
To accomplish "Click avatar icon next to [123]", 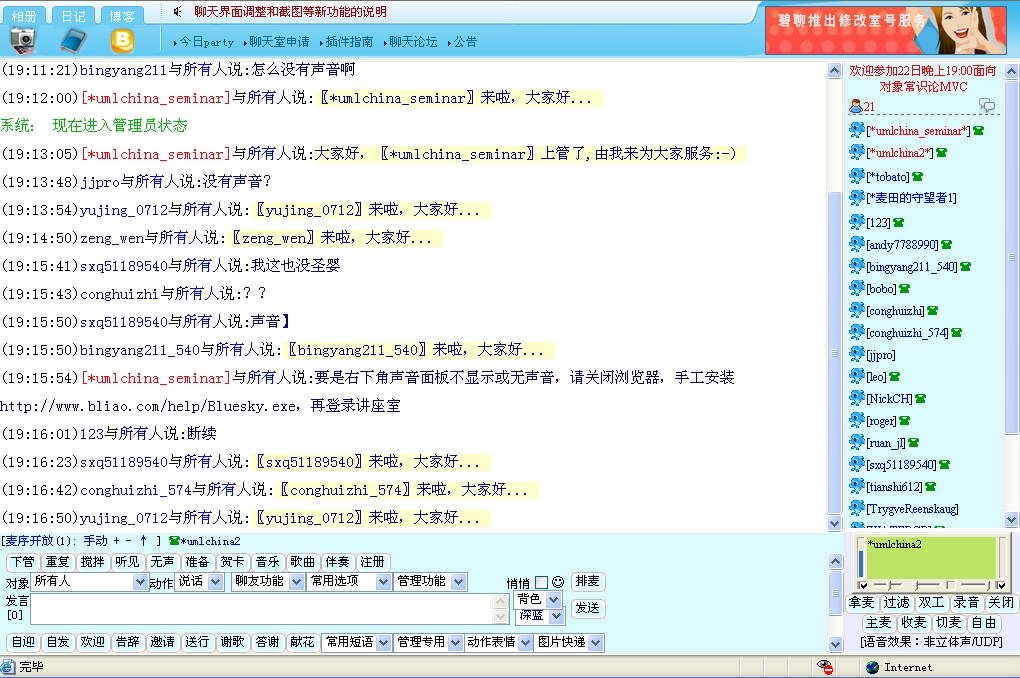I will tap(857, 221).
